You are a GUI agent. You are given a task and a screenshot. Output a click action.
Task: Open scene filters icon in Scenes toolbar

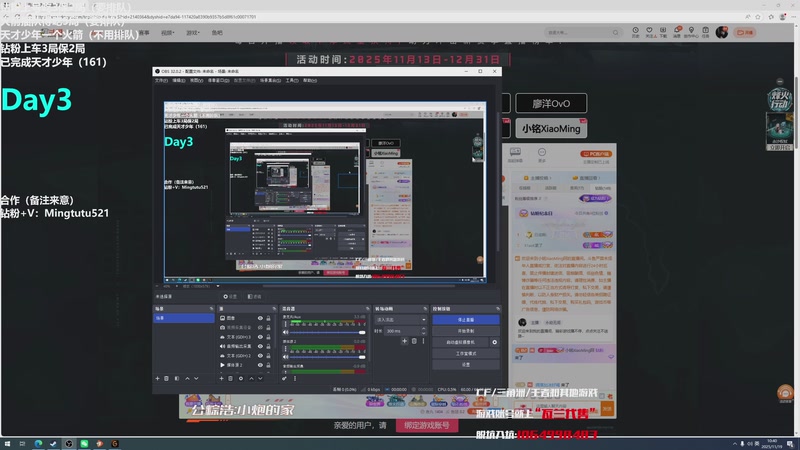177,379
